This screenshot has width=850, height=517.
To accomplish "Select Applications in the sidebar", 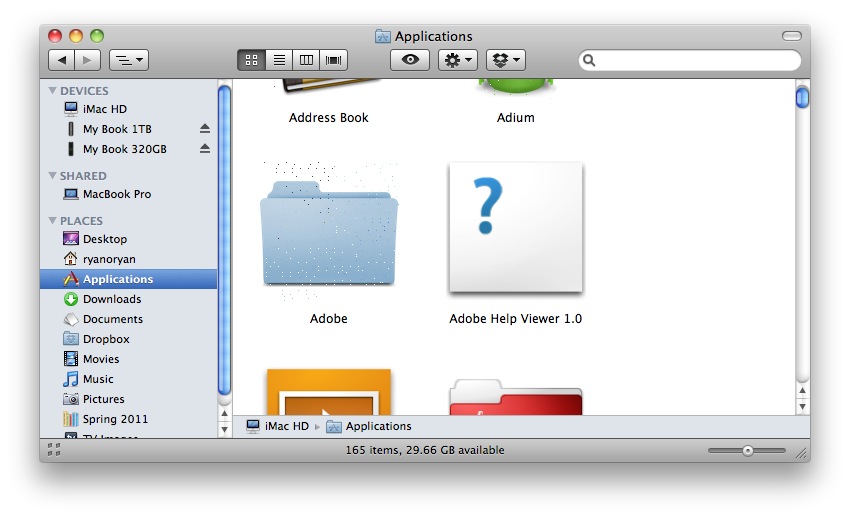I will pyautogui.click(x=128, y=279).
